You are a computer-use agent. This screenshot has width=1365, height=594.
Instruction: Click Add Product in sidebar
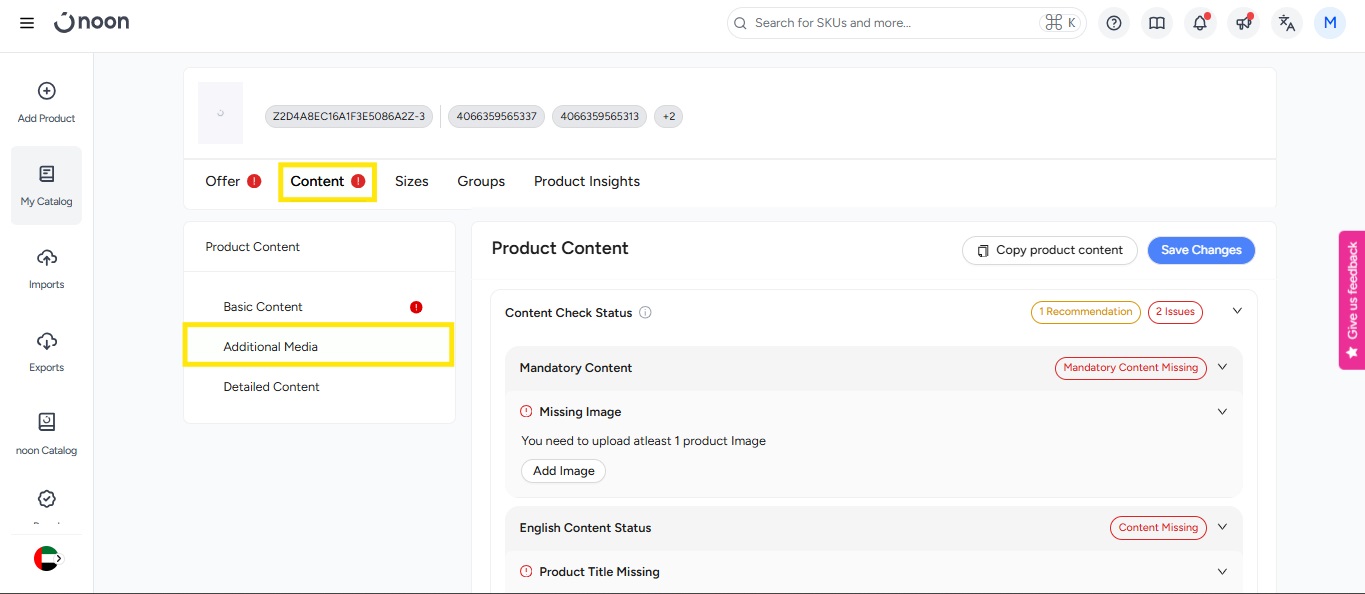[46, 102]
